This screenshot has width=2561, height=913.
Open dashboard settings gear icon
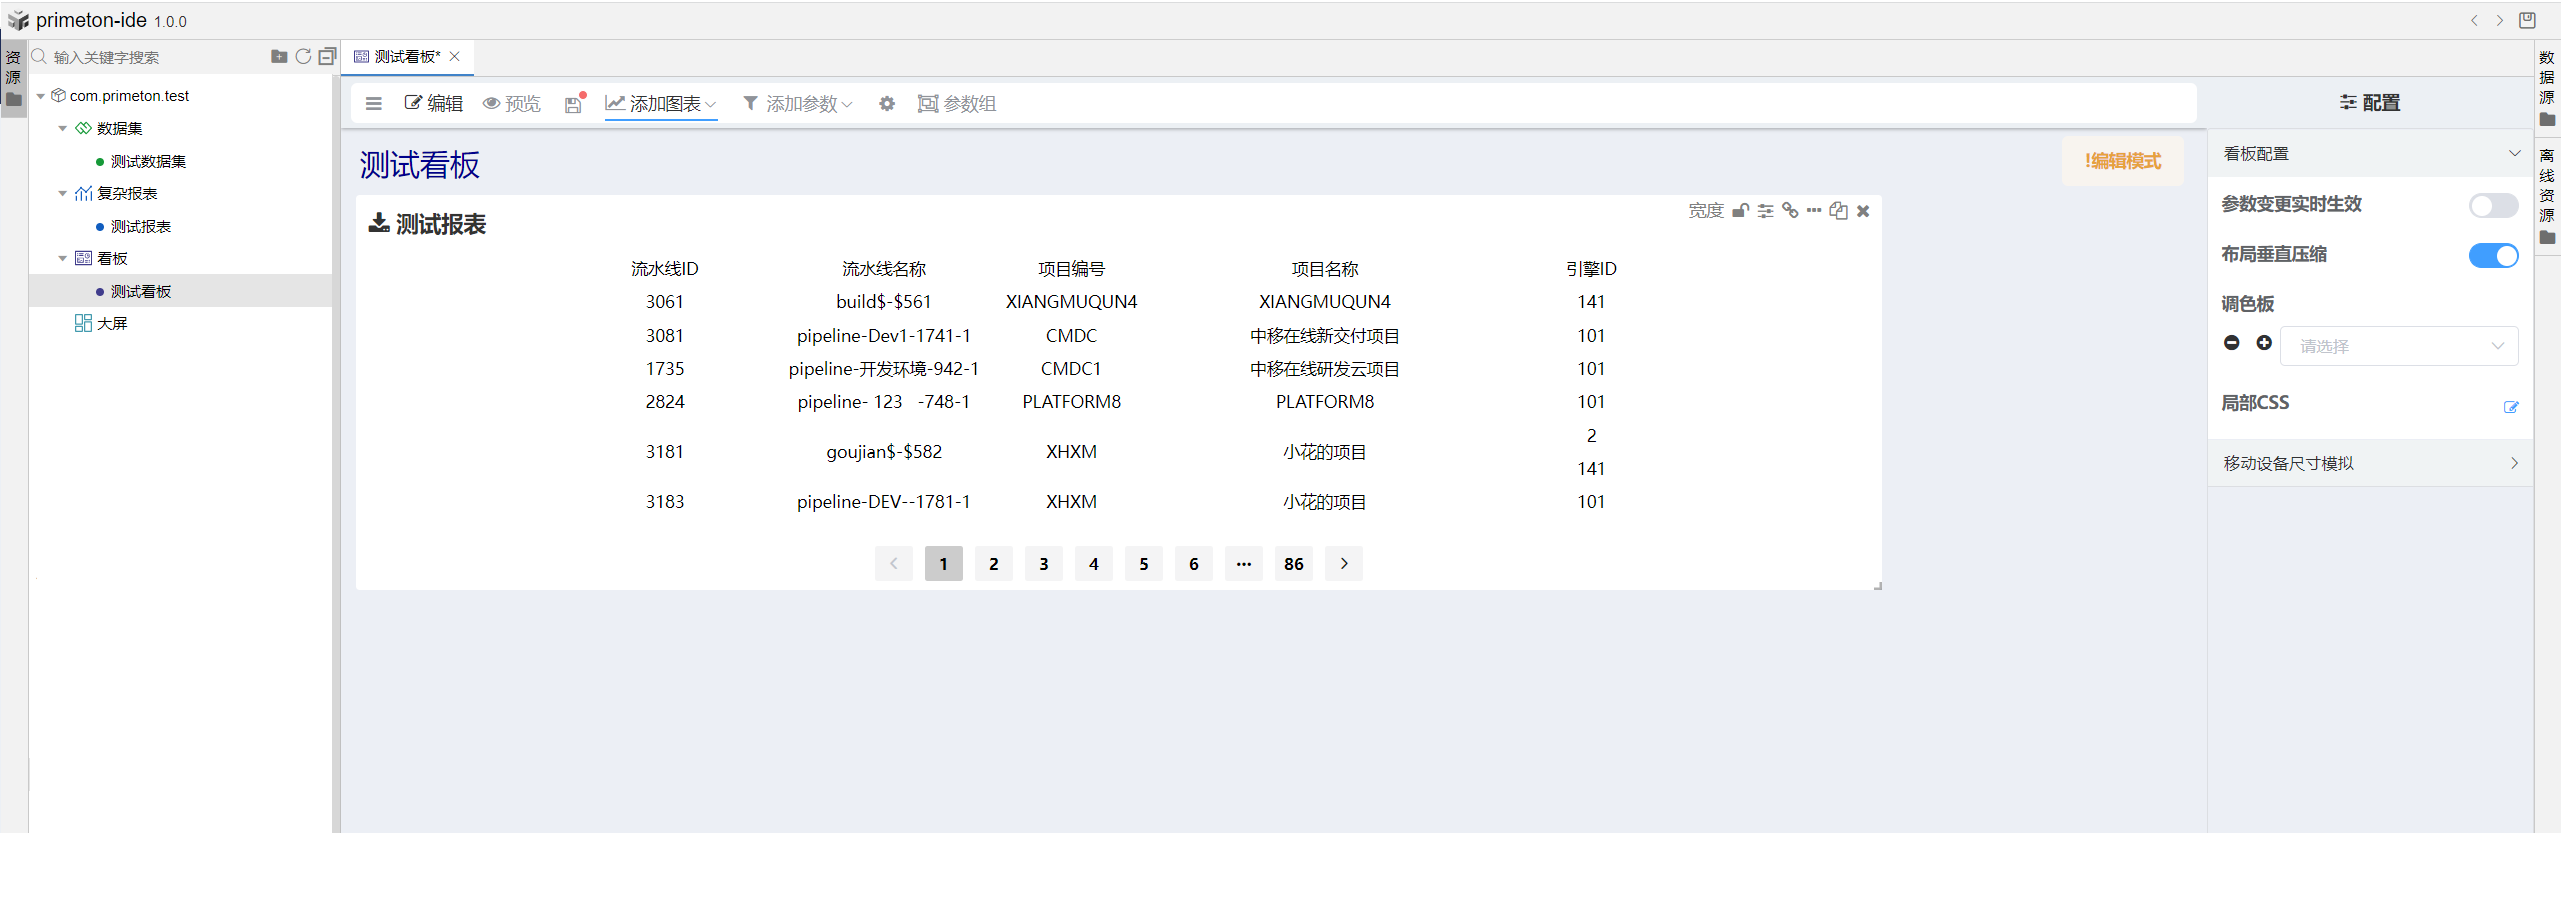click(x=886, y=104)
